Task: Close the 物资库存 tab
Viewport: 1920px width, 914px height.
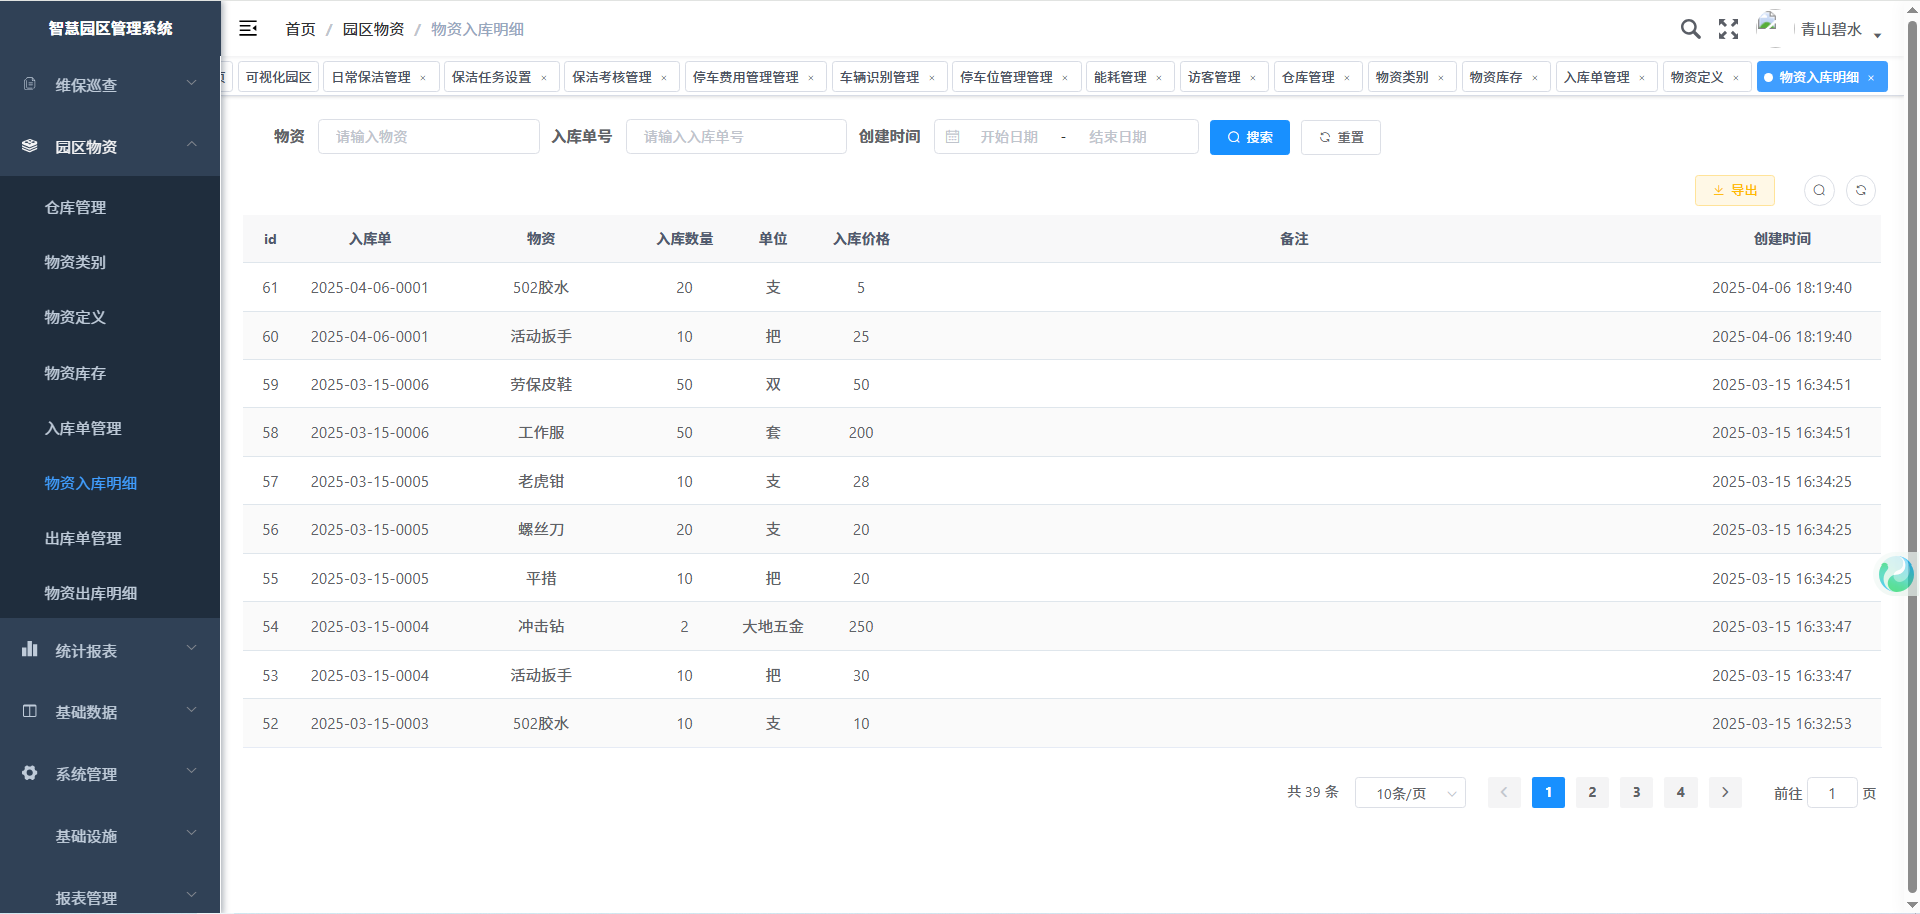Action: 1535,78
